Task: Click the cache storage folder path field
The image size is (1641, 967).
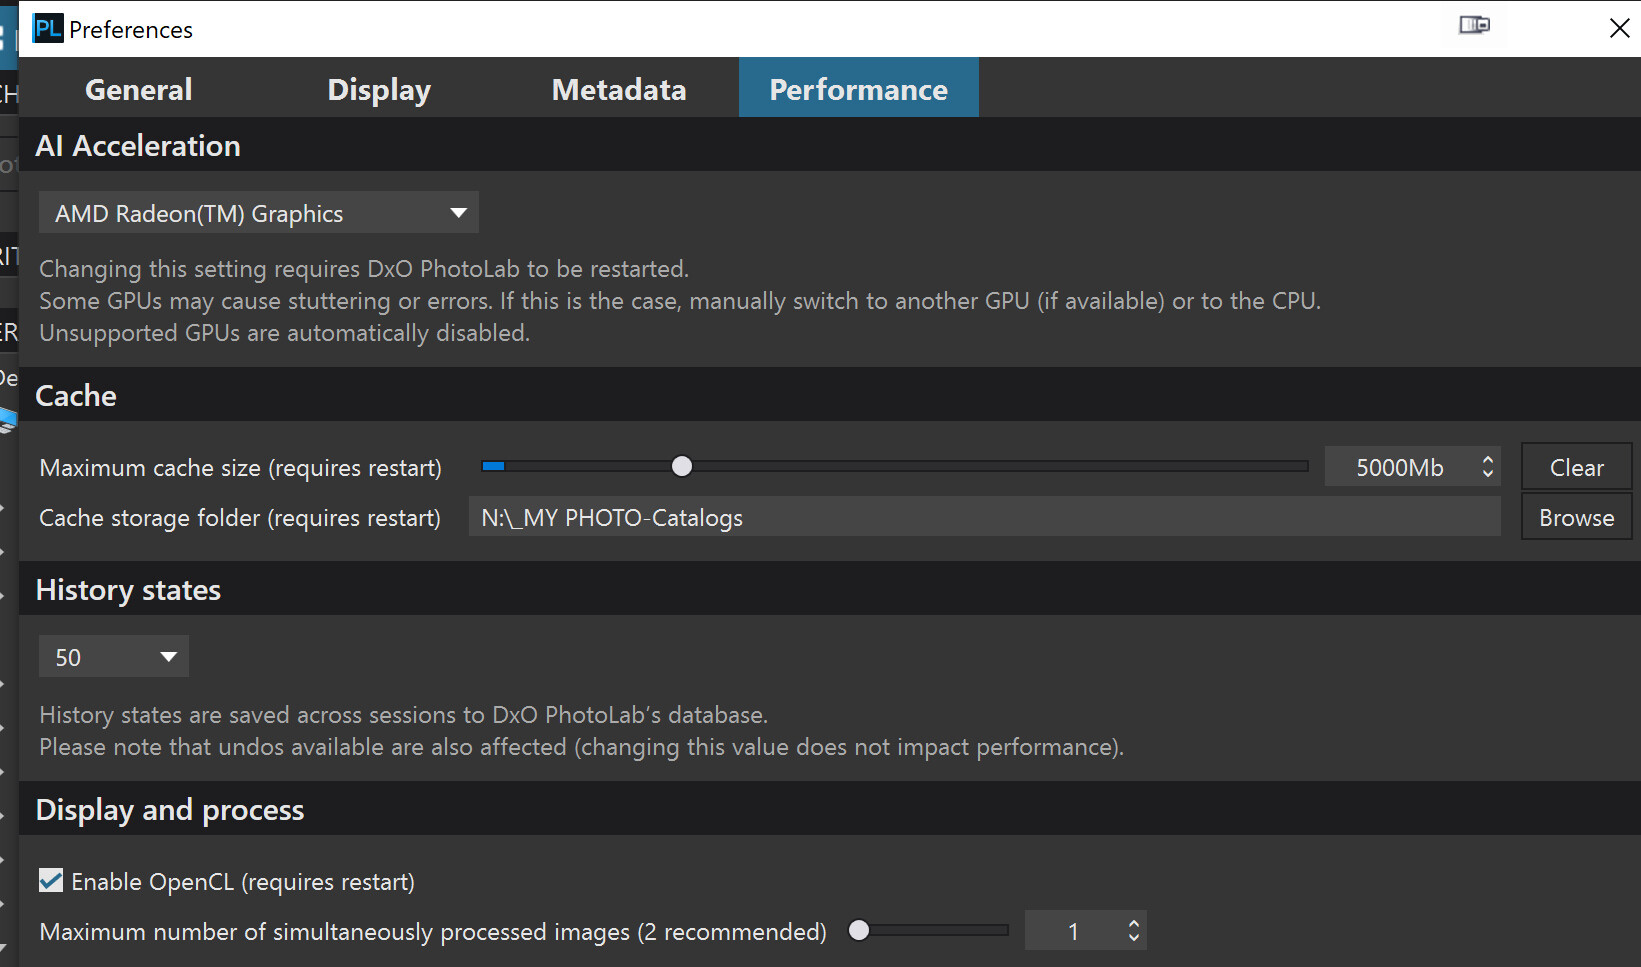Action: [984, 518]
